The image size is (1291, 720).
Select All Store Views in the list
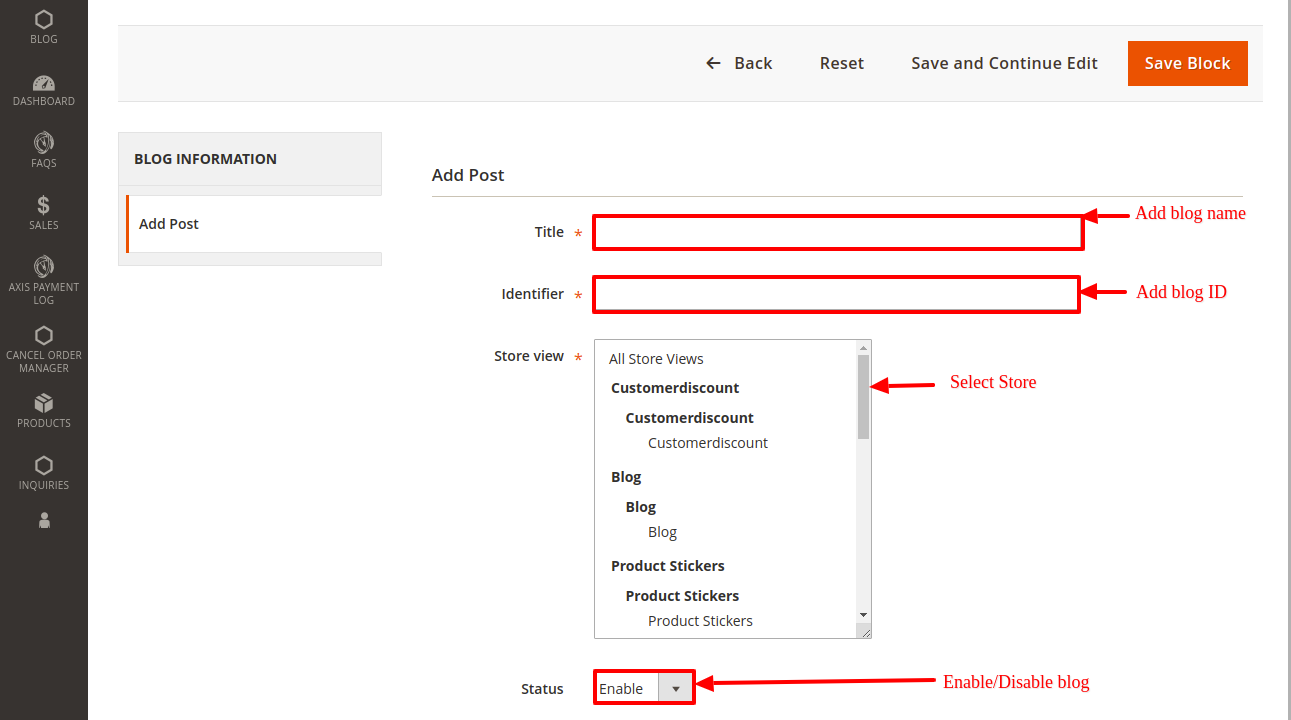656,359
